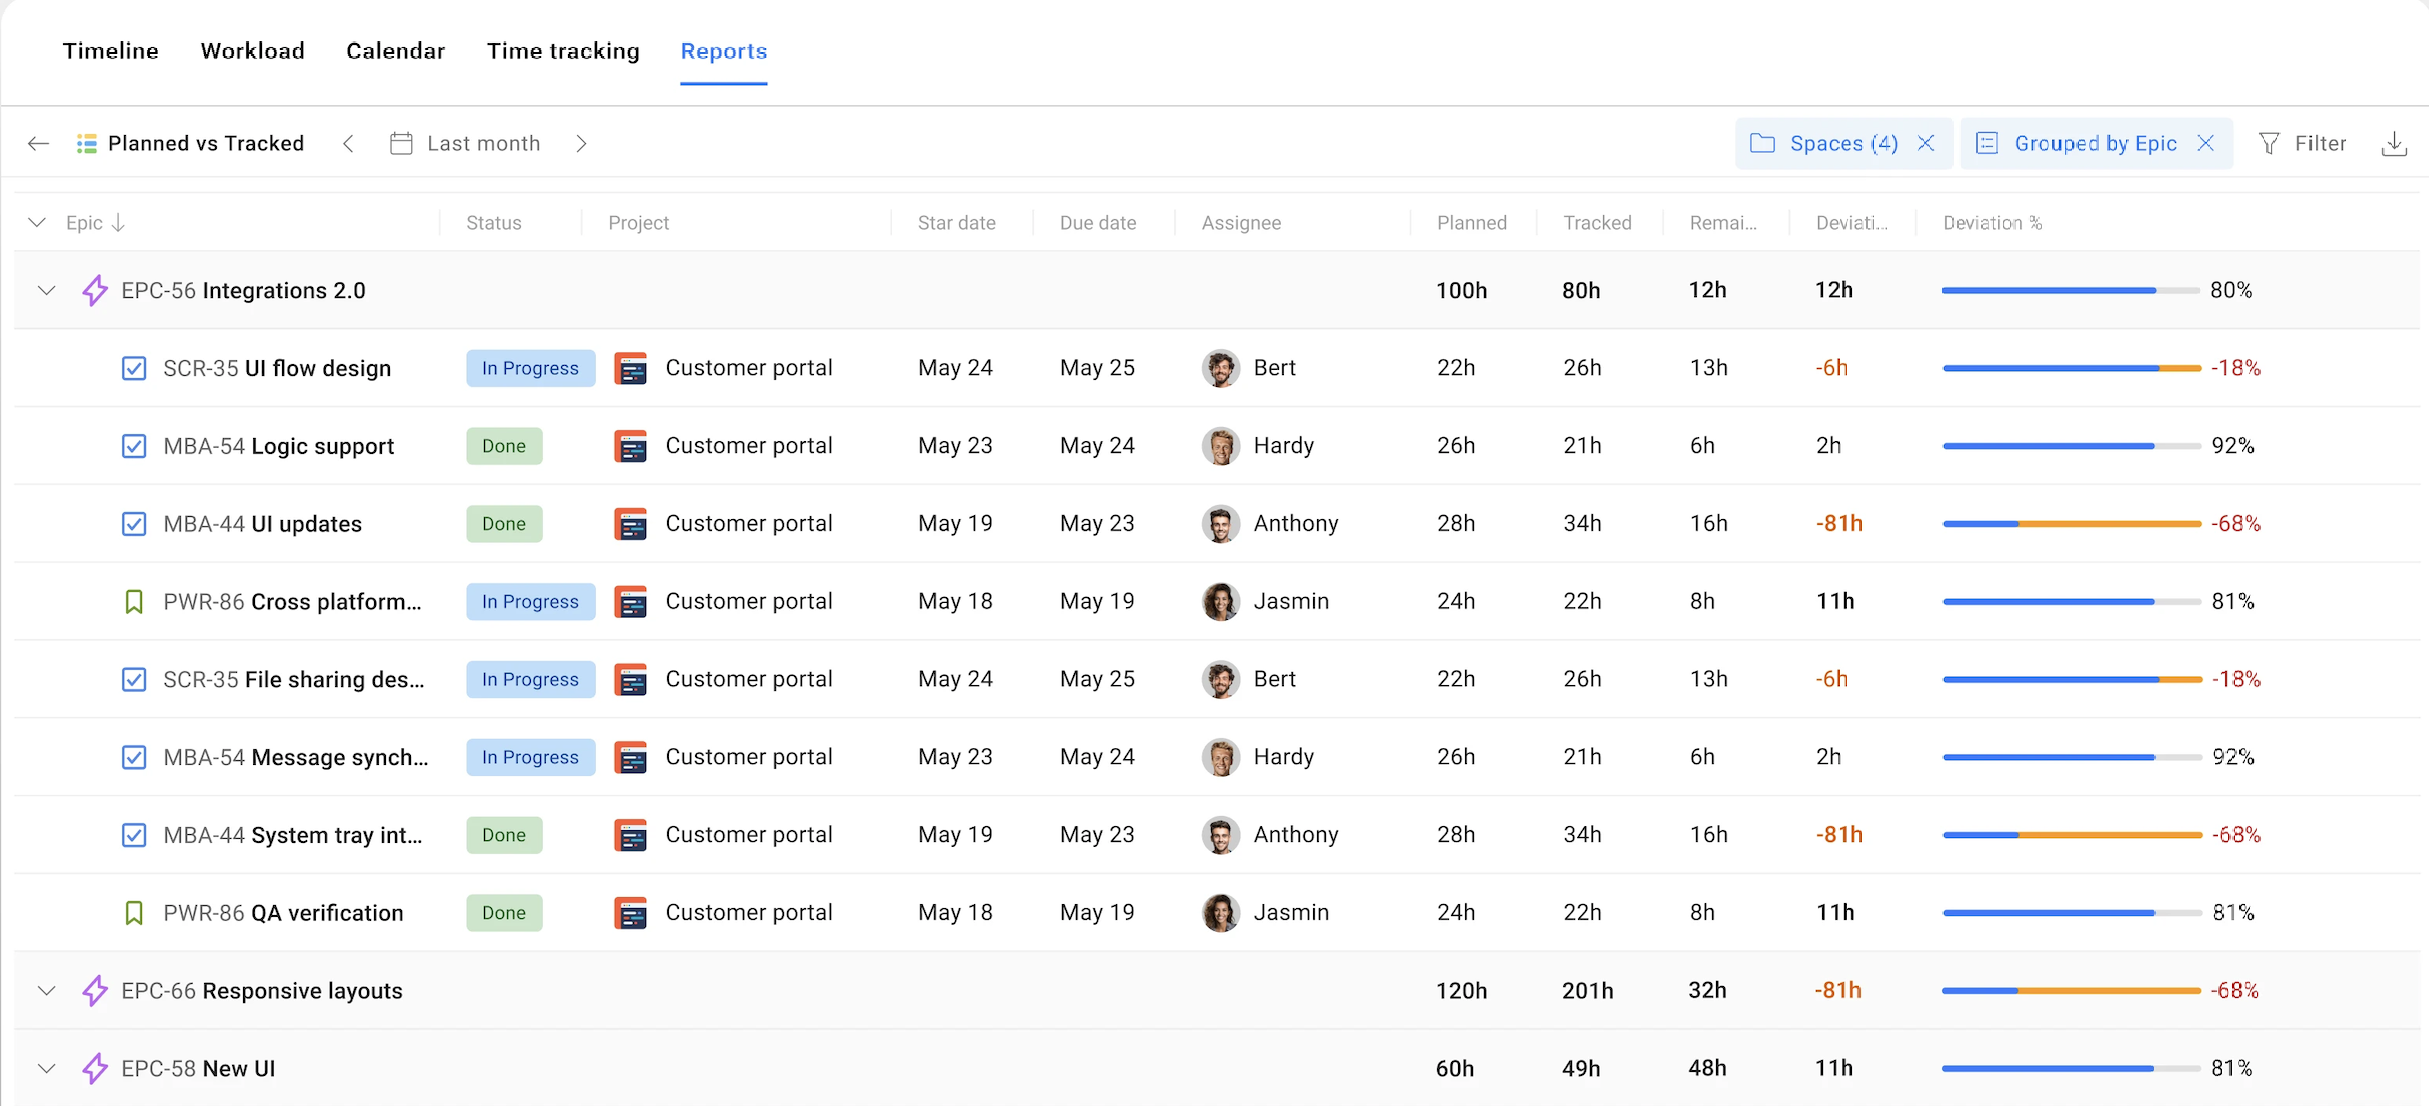
Task: Click the Planned vs Tracked list icon
Action: point(87,144)
